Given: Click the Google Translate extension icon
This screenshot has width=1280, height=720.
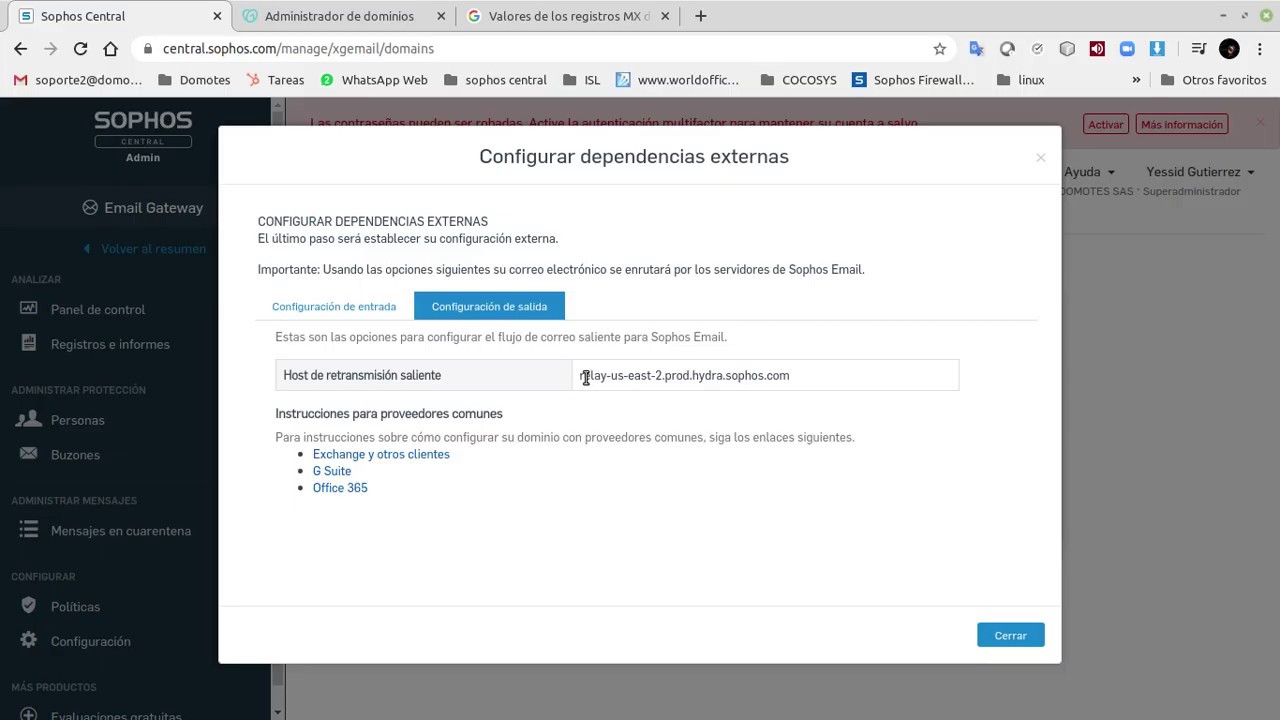Looking at the screenshot, I should [x=977, y=48].
